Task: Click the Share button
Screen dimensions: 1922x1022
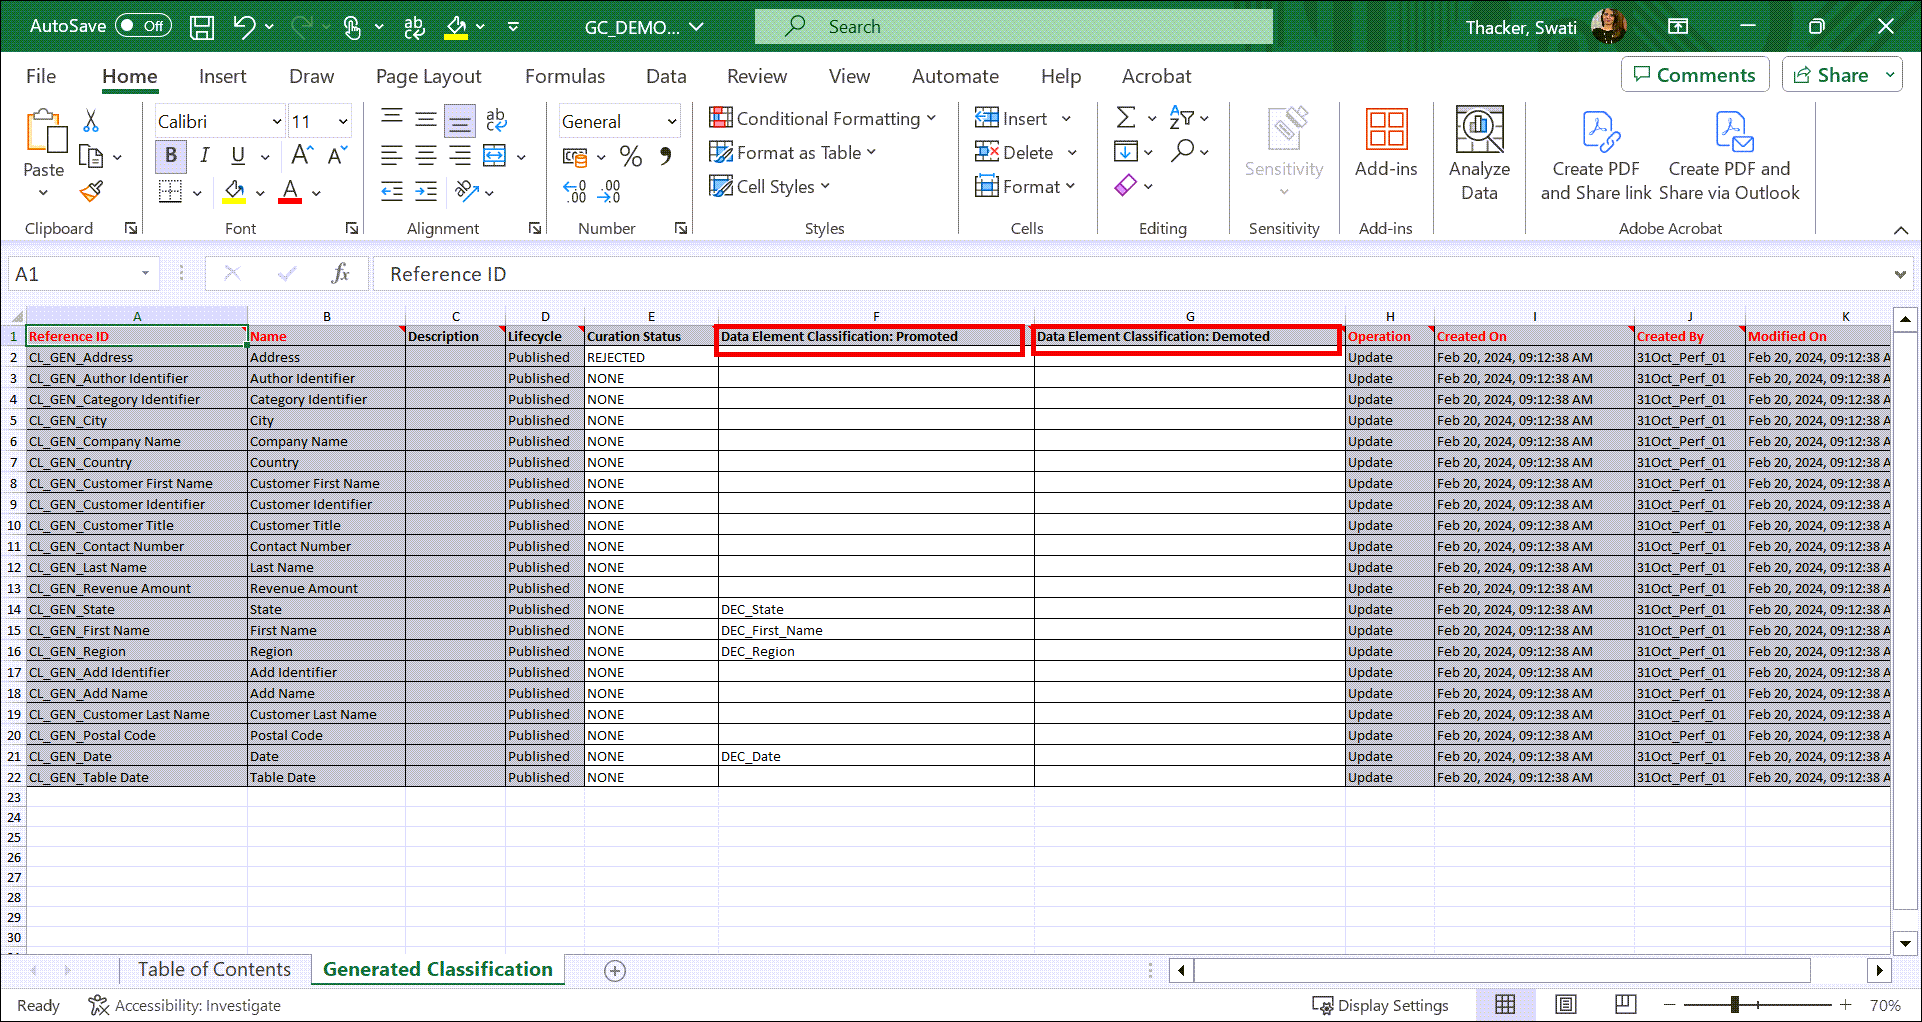Action: [x=1831, y=75]
